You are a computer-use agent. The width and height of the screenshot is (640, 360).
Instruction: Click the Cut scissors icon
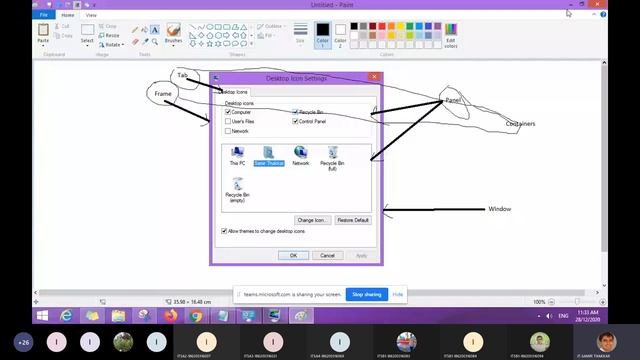tap(58, 26)
